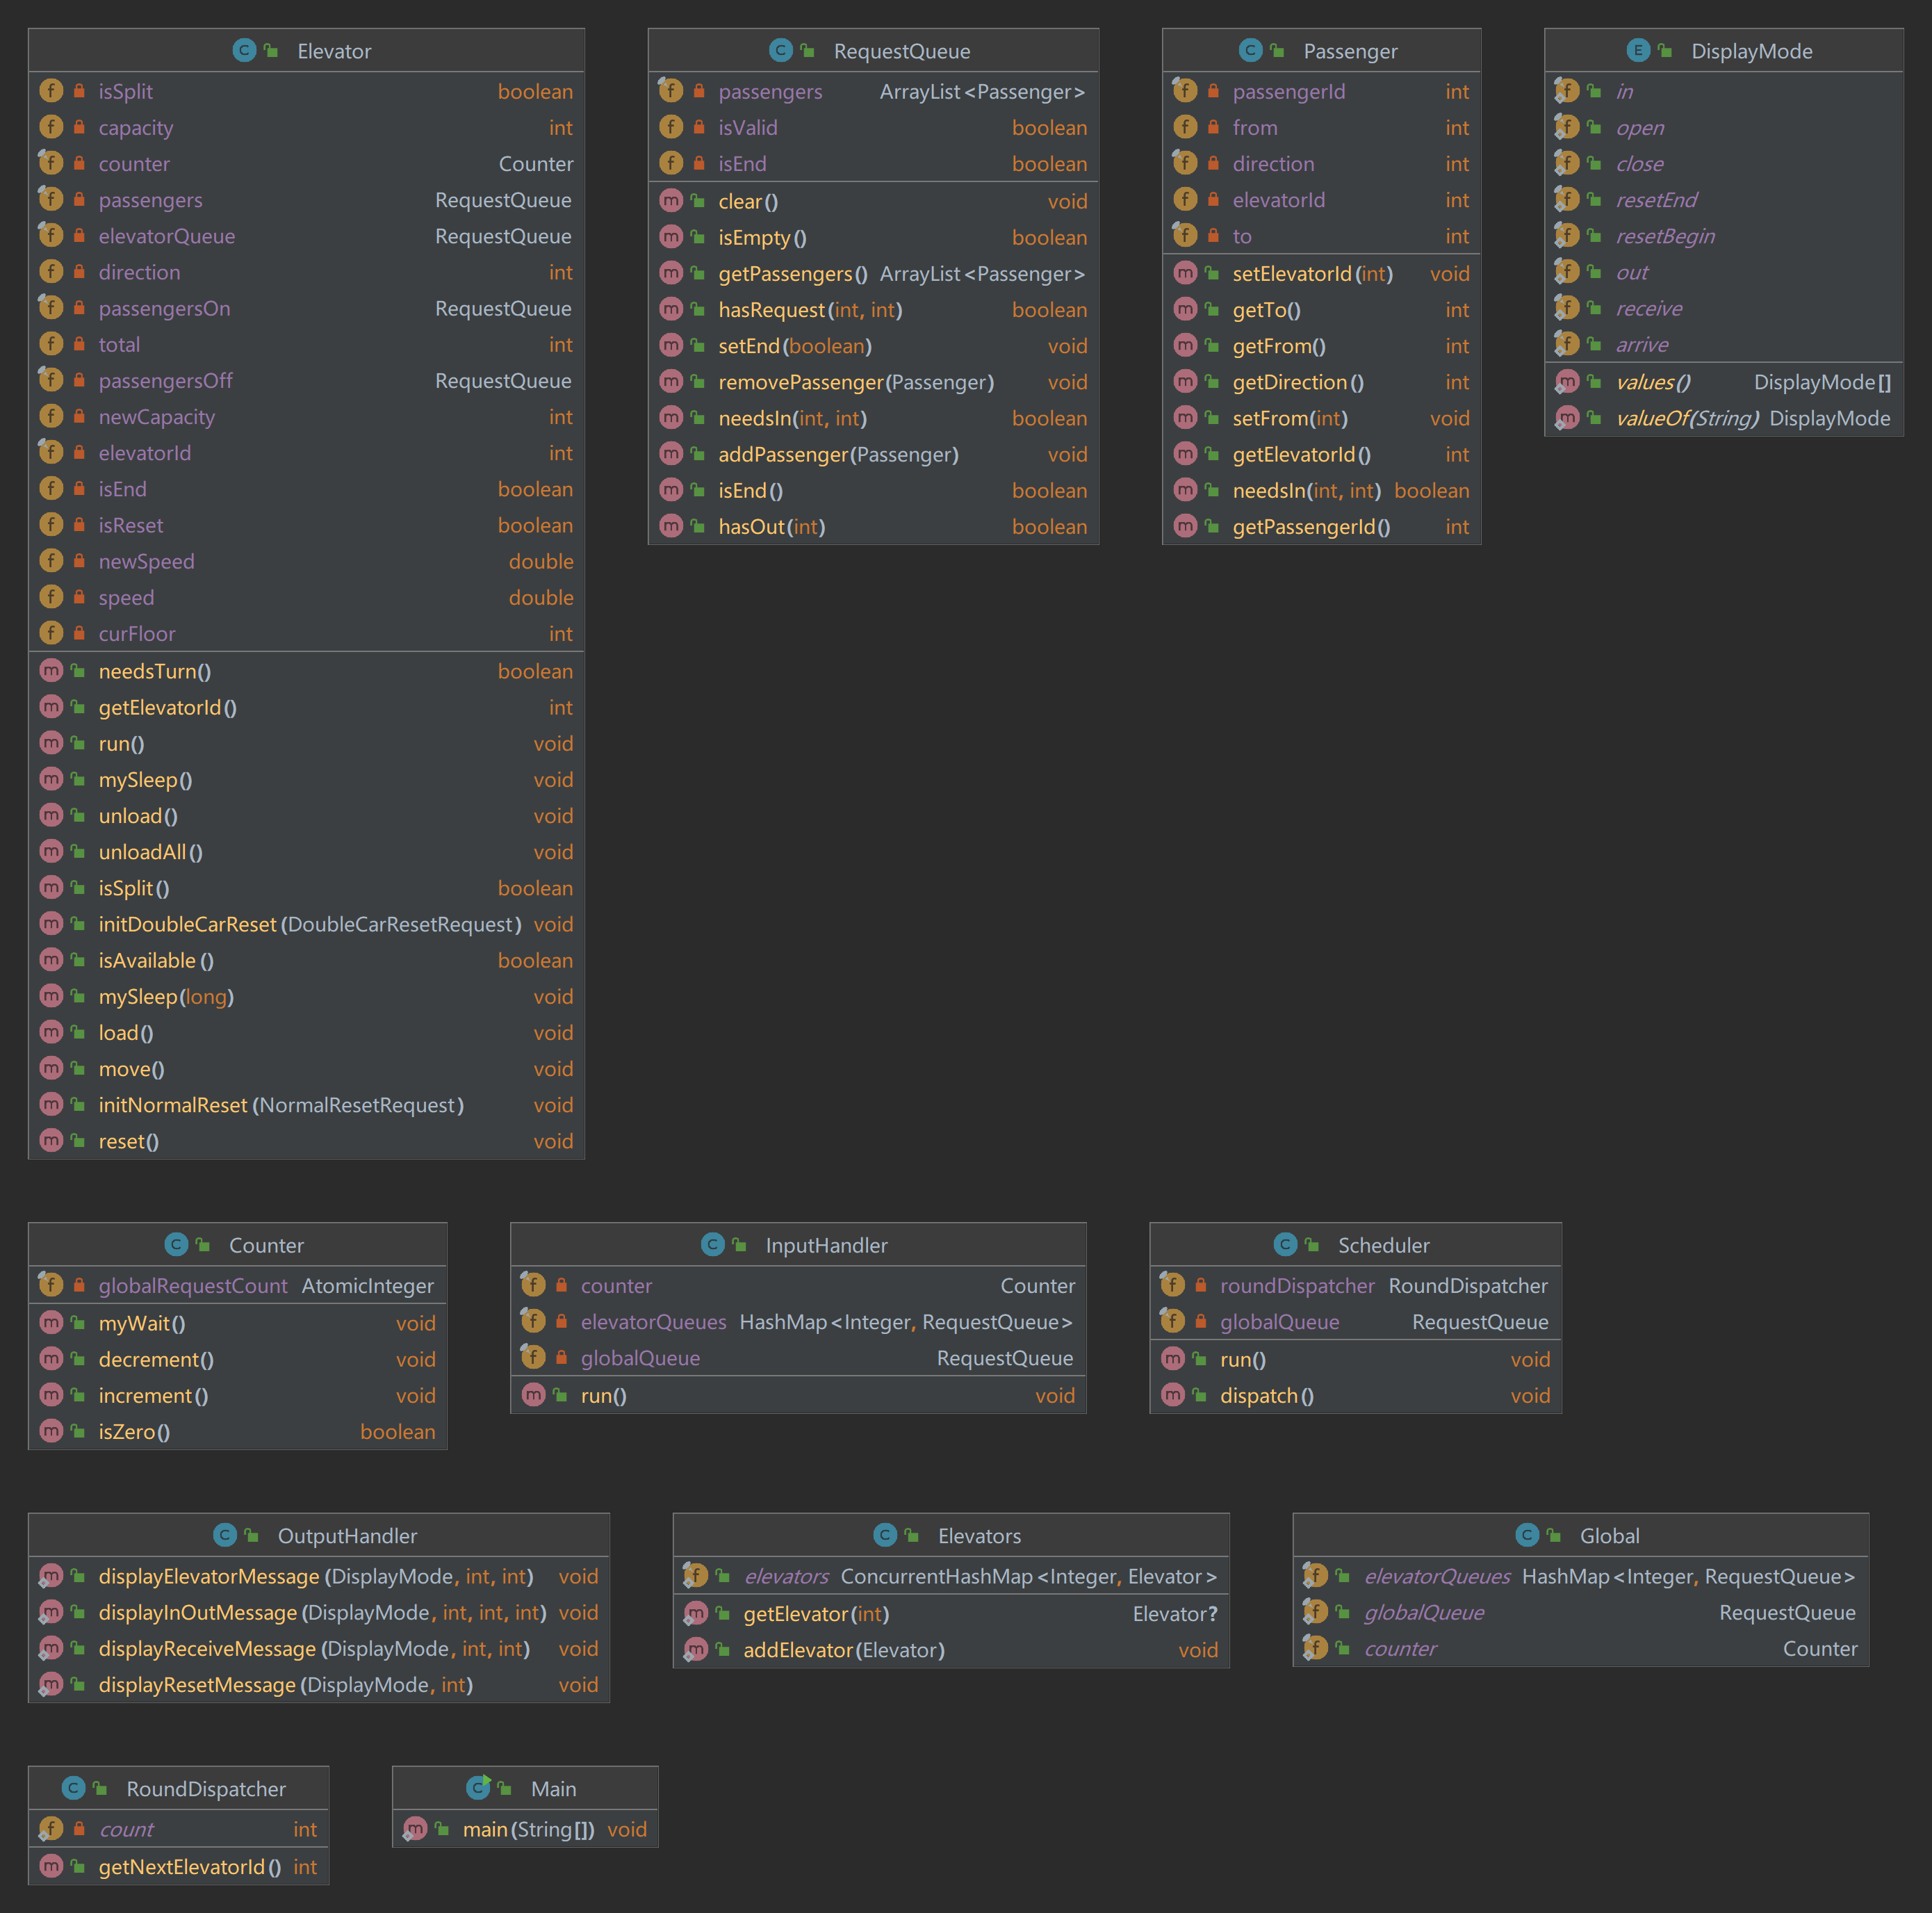Click the runnable class icon beside Main
1932x1913 pixels.
coord(479,1788)
